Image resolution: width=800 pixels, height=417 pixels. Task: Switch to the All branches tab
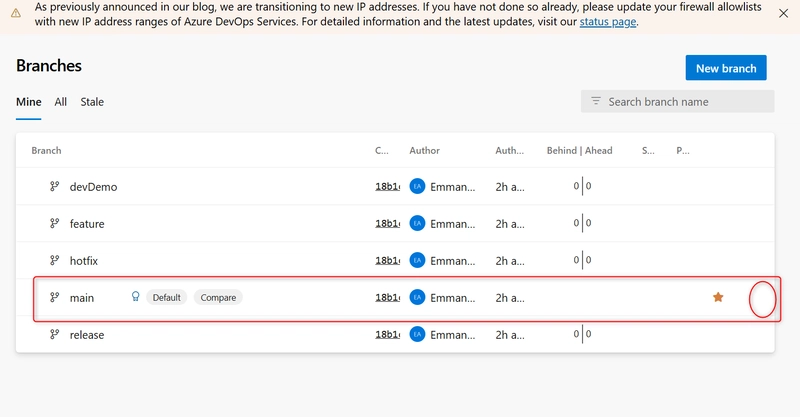point(61,102)
